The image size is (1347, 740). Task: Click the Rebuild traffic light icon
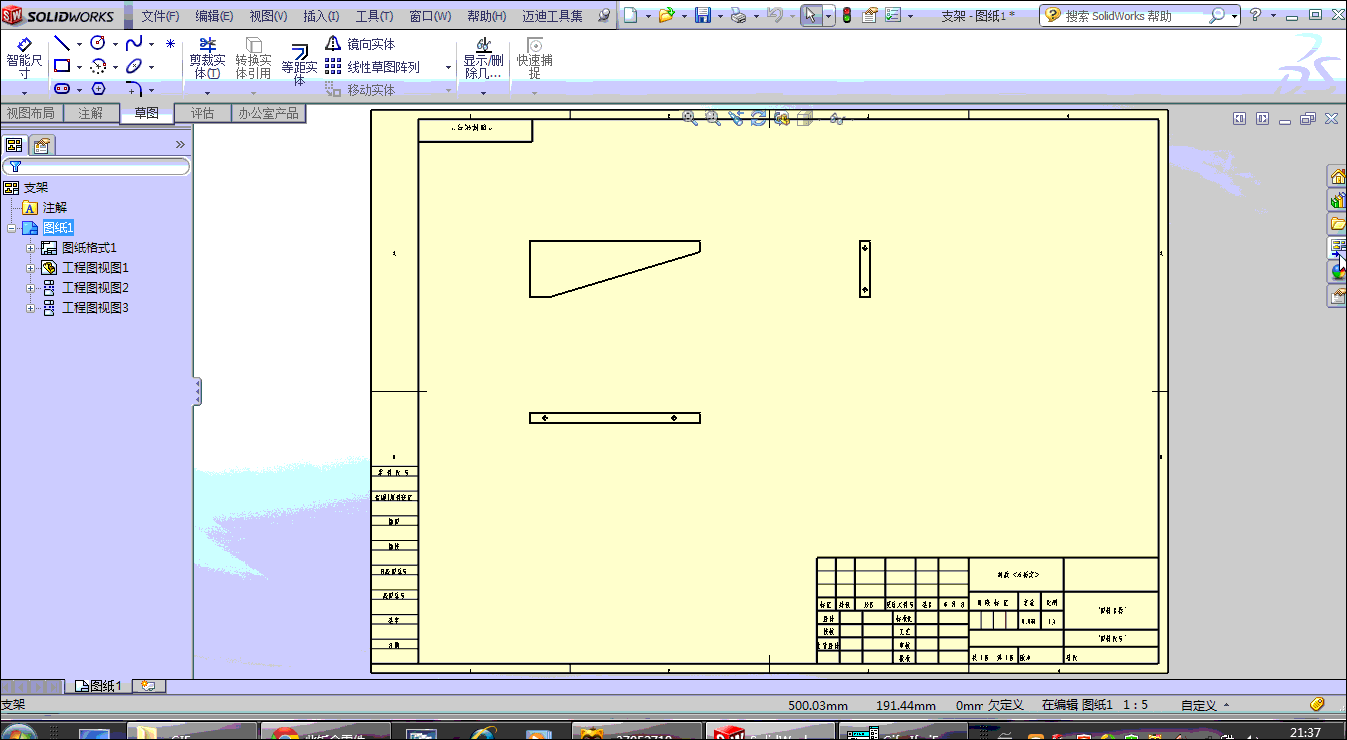tap(847, 15)
